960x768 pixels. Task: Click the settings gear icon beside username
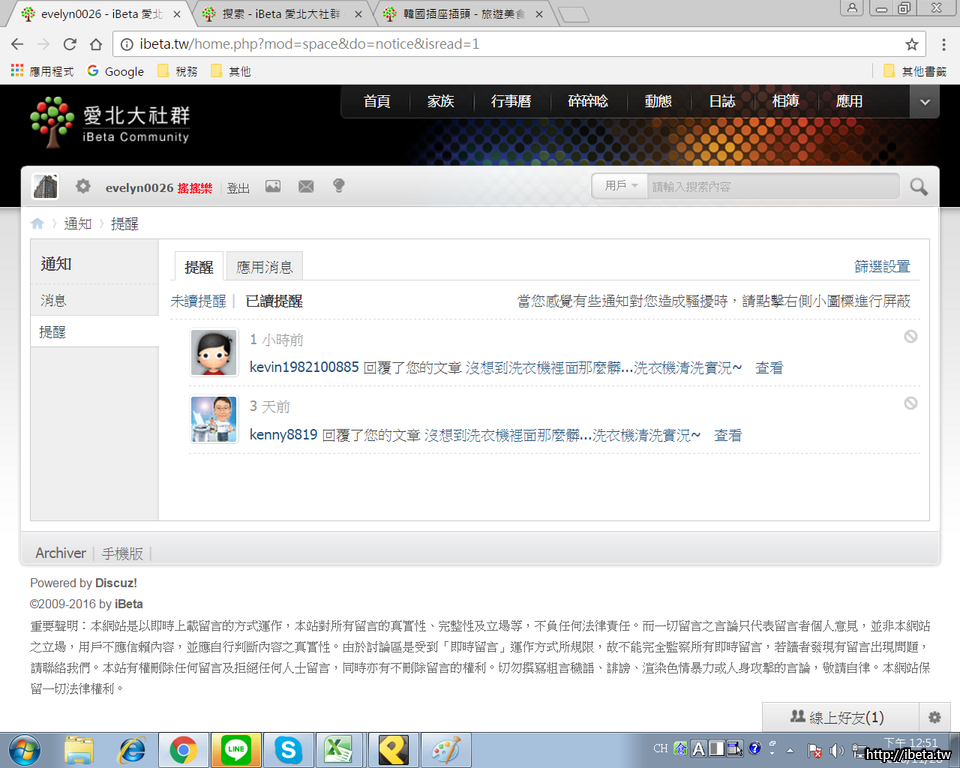click(83, 186)
